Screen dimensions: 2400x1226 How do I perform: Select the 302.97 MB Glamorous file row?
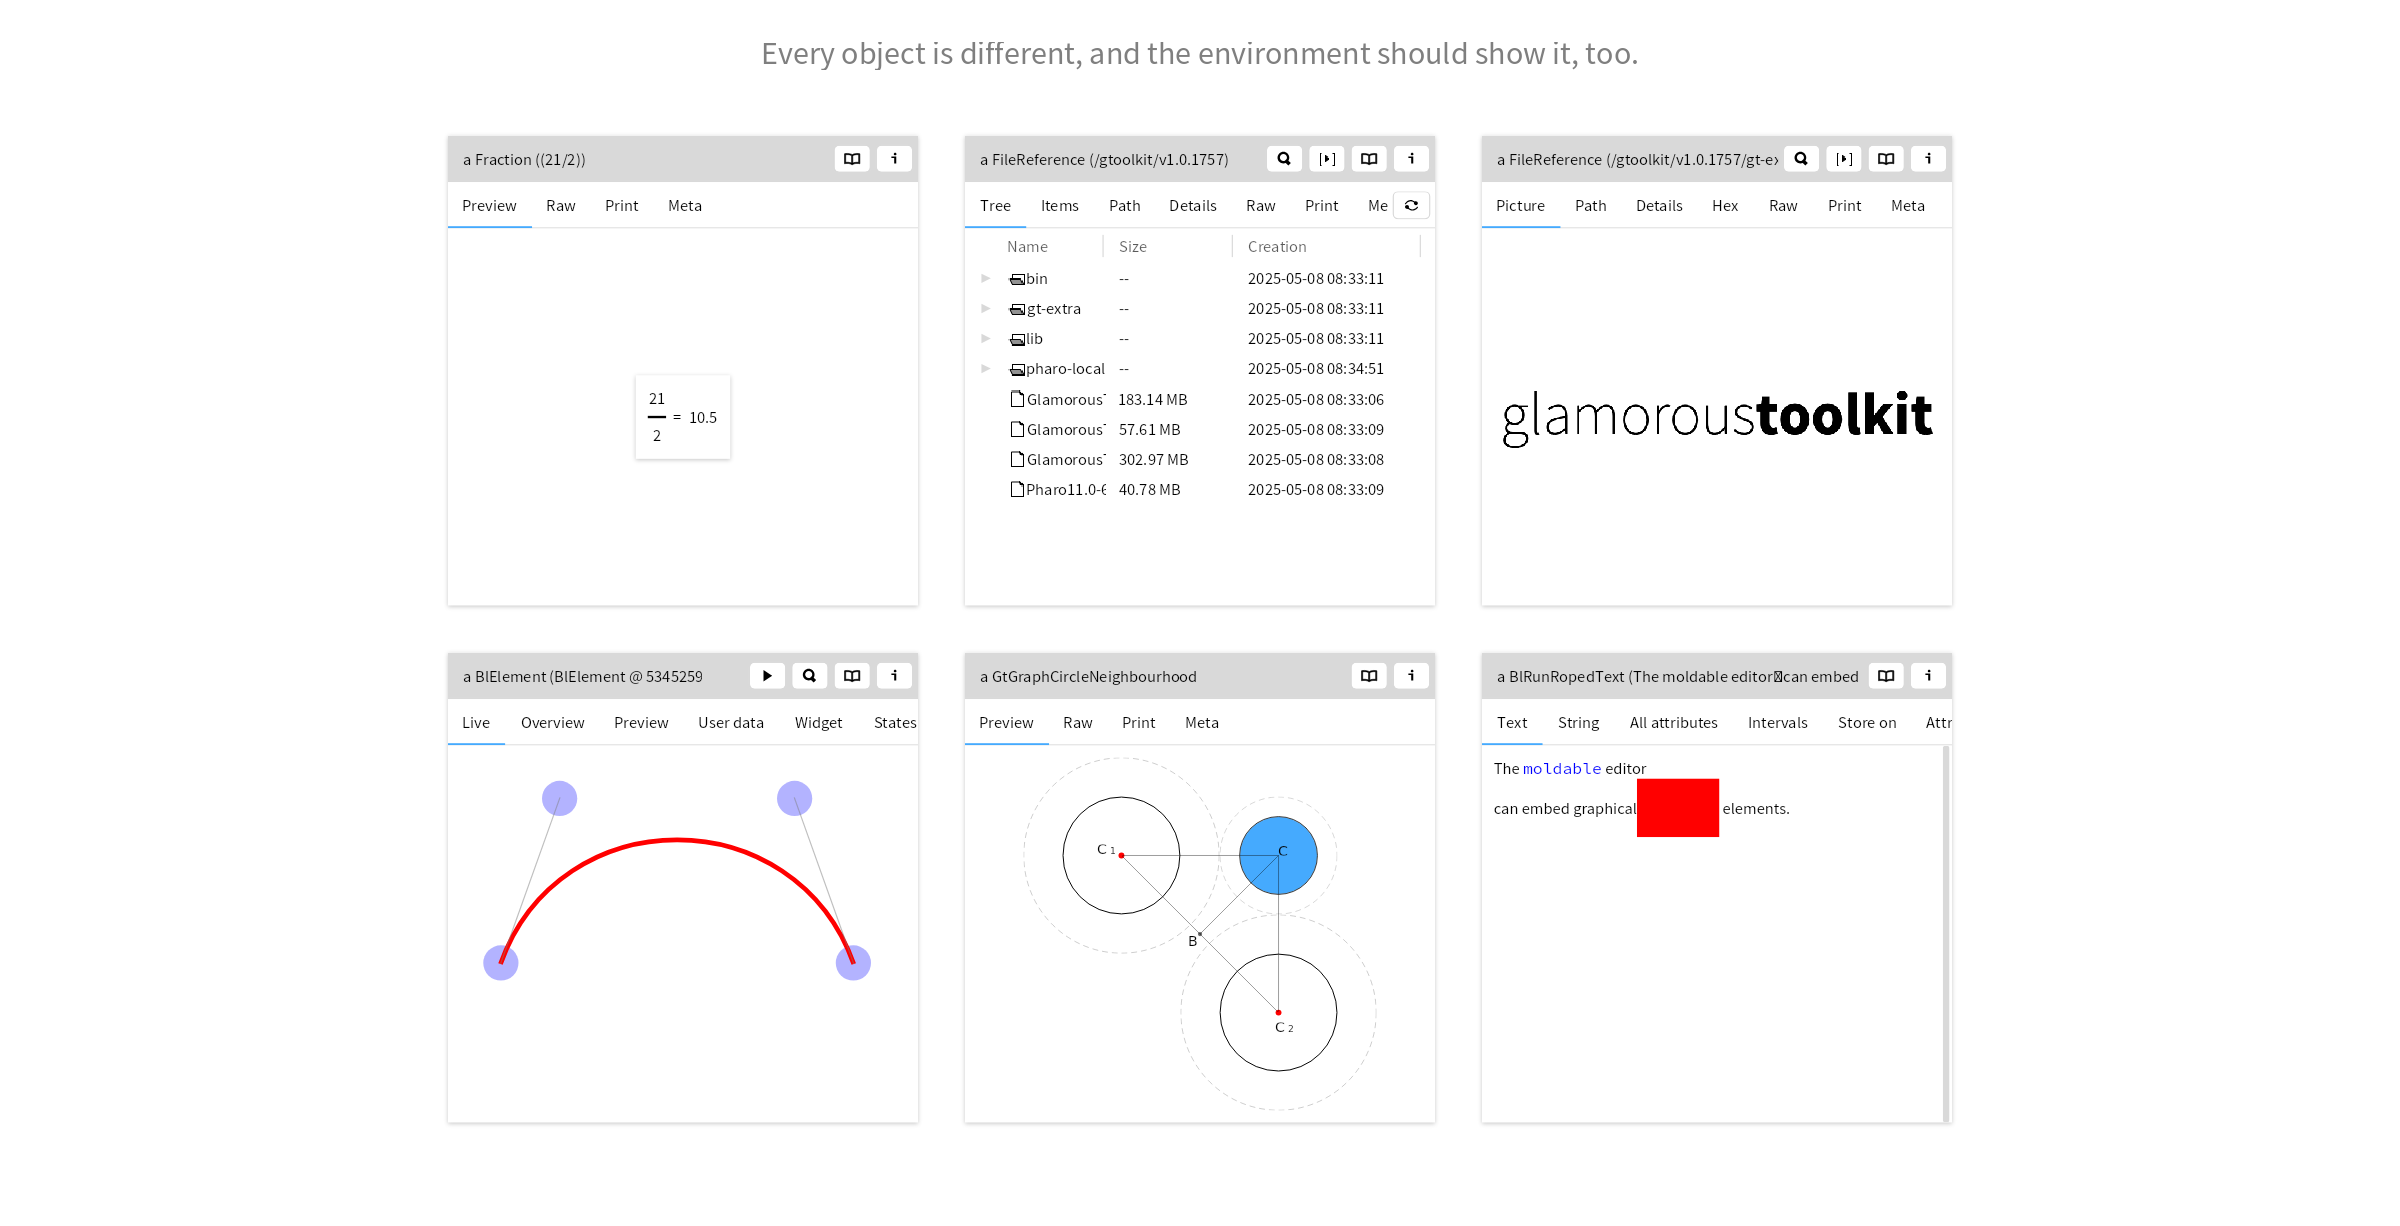pyautogui.click(x=1199, y=460)
